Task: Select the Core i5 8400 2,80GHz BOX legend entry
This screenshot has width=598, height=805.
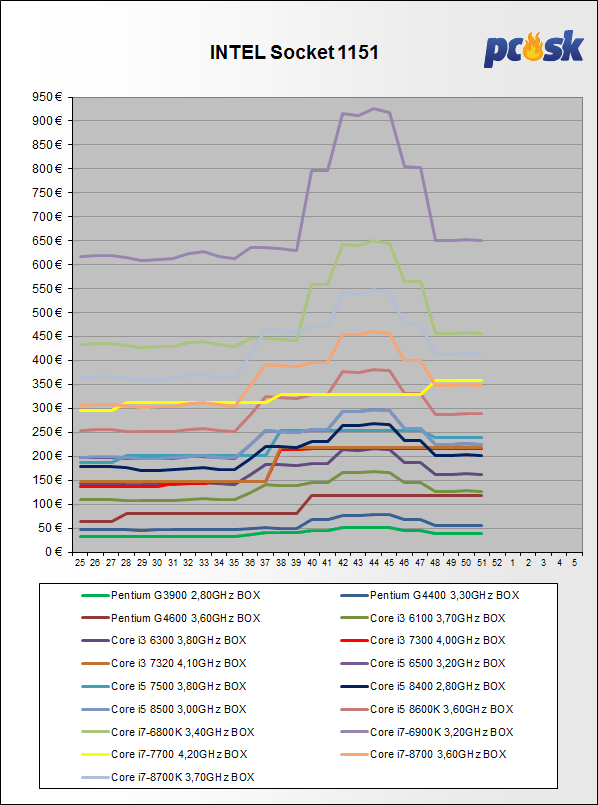Action: tap(422, 686)
